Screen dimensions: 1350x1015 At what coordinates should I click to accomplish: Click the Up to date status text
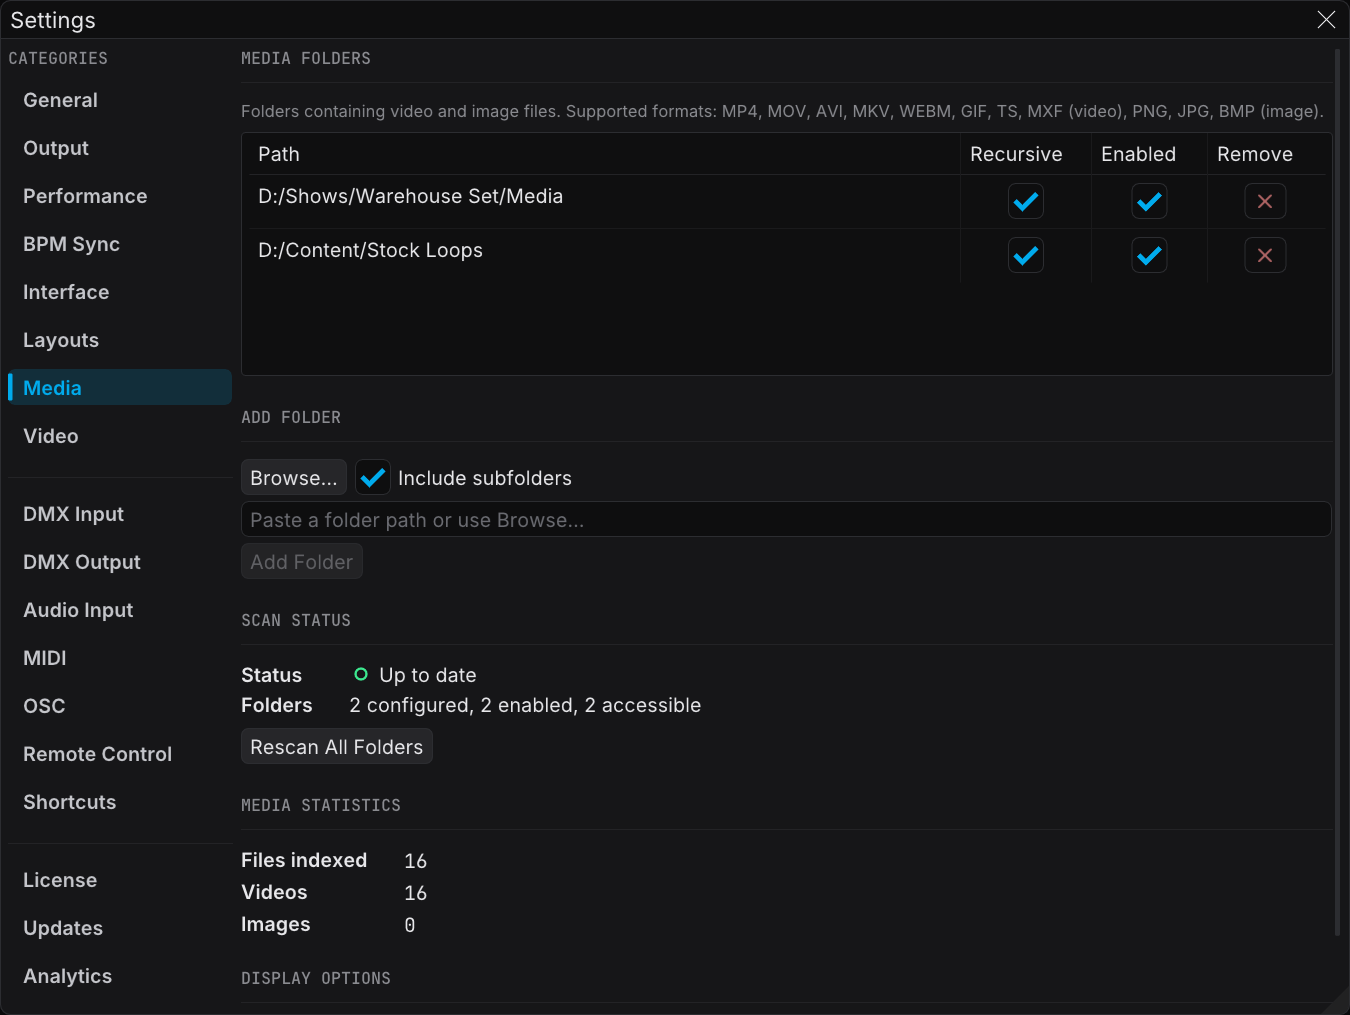coord(428,675)
